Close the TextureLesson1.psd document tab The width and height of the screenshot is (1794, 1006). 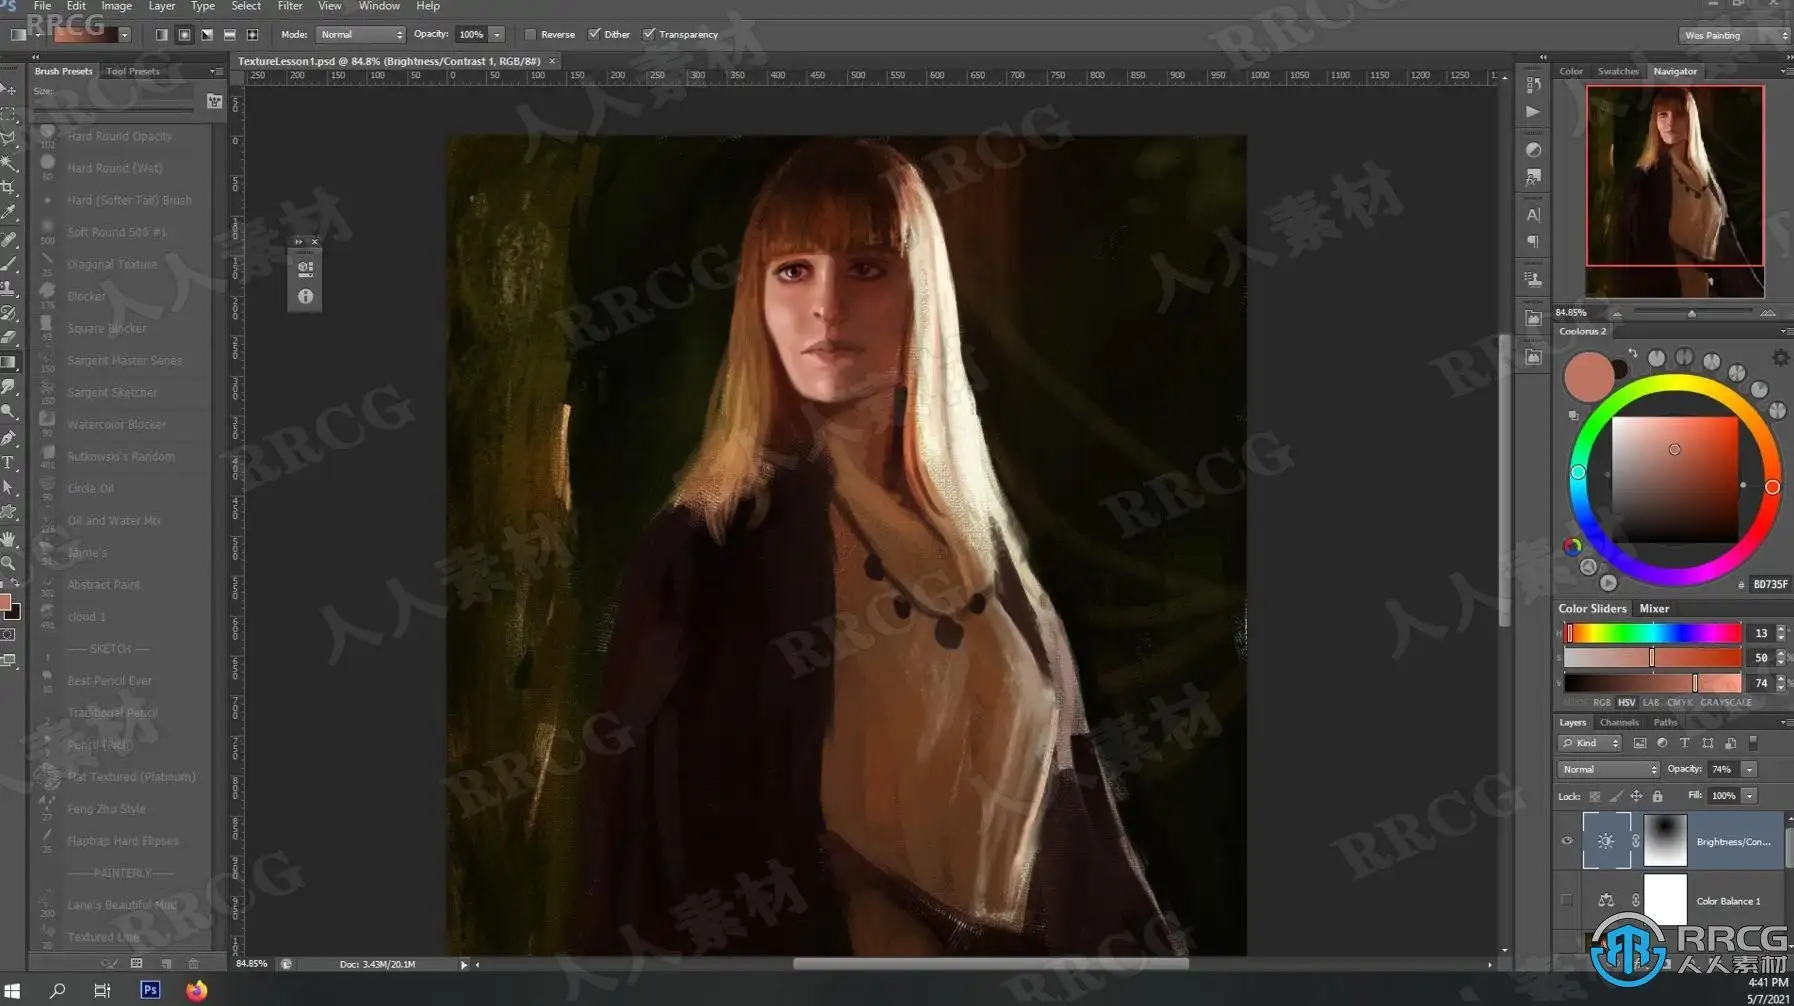pyautogui.click(x=552, y=61)
